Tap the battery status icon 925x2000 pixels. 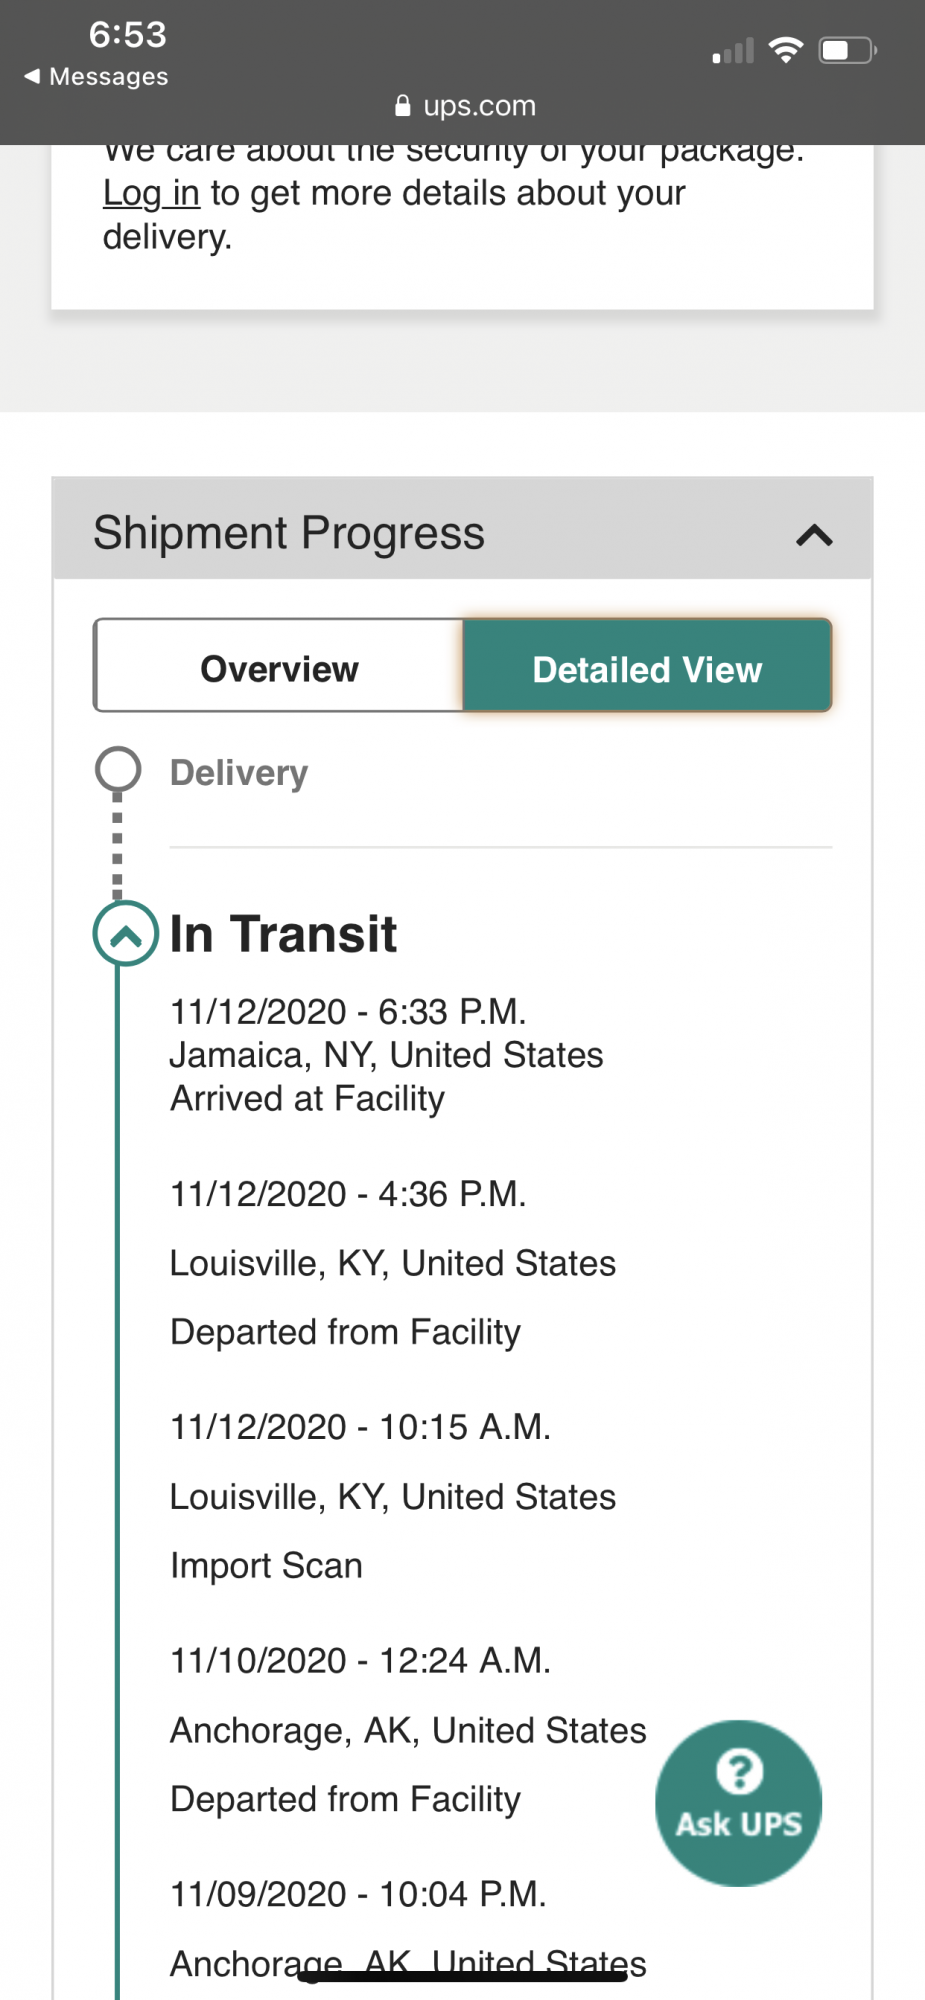[846, 50]
